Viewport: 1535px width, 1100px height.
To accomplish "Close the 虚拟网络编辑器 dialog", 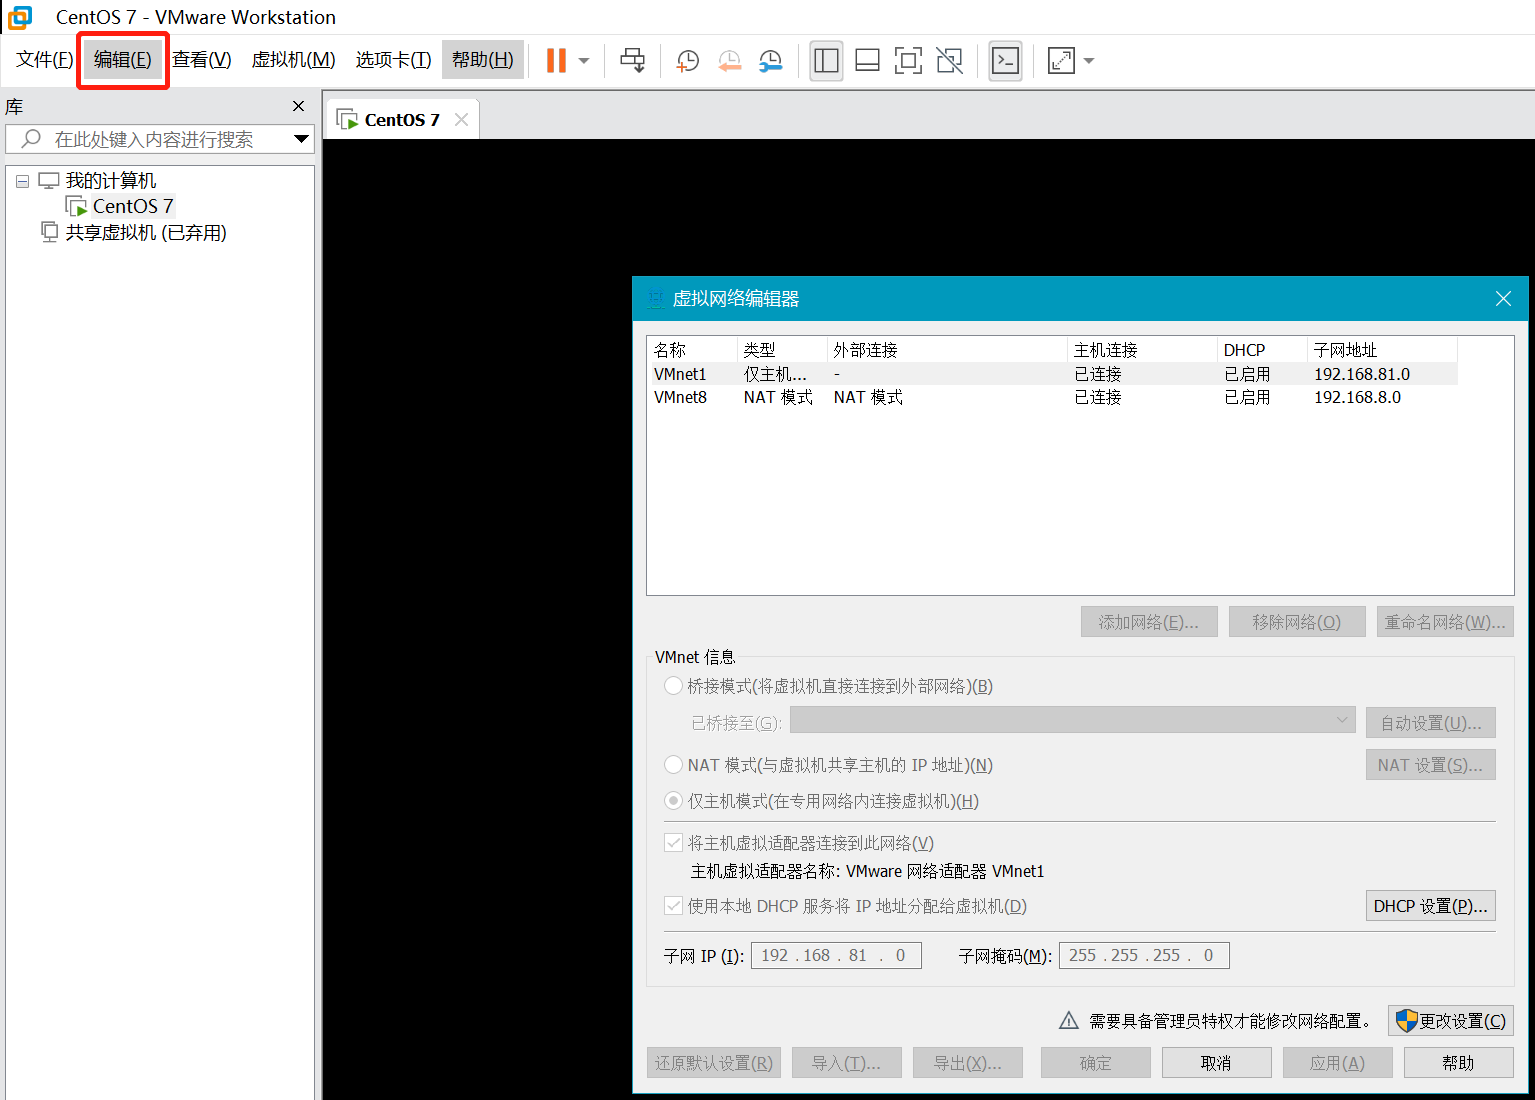I will pyautogui.click(x=1503, y=299).
